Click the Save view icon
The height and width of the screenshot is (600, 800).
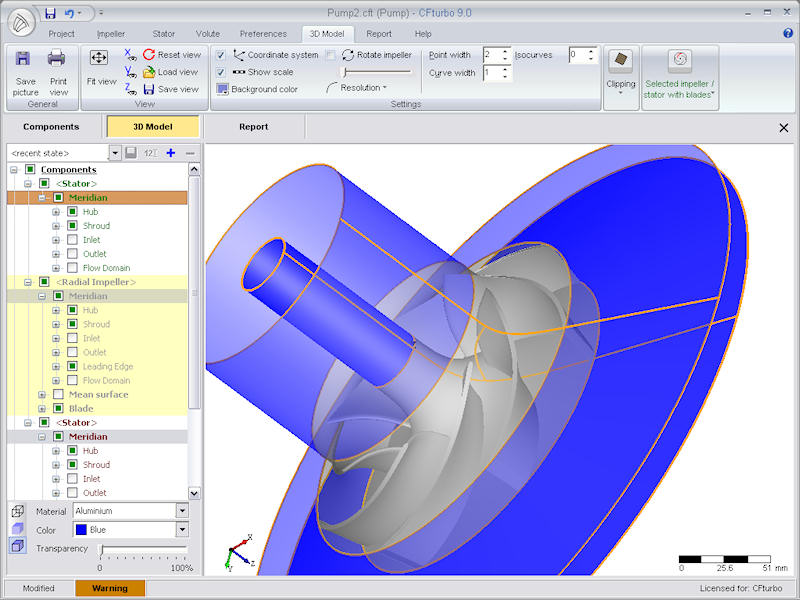pos(149,89)
